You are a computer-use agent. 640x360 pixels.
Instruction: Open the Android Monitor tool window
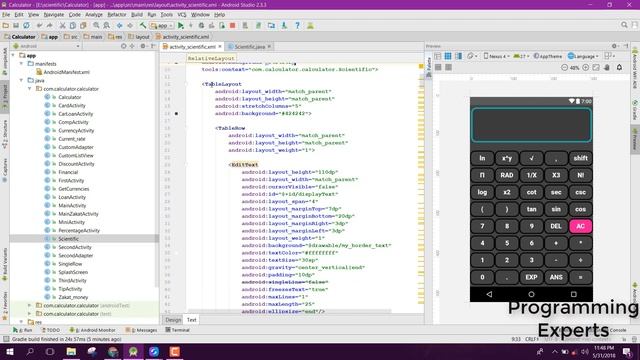click(x=92, y=330)
